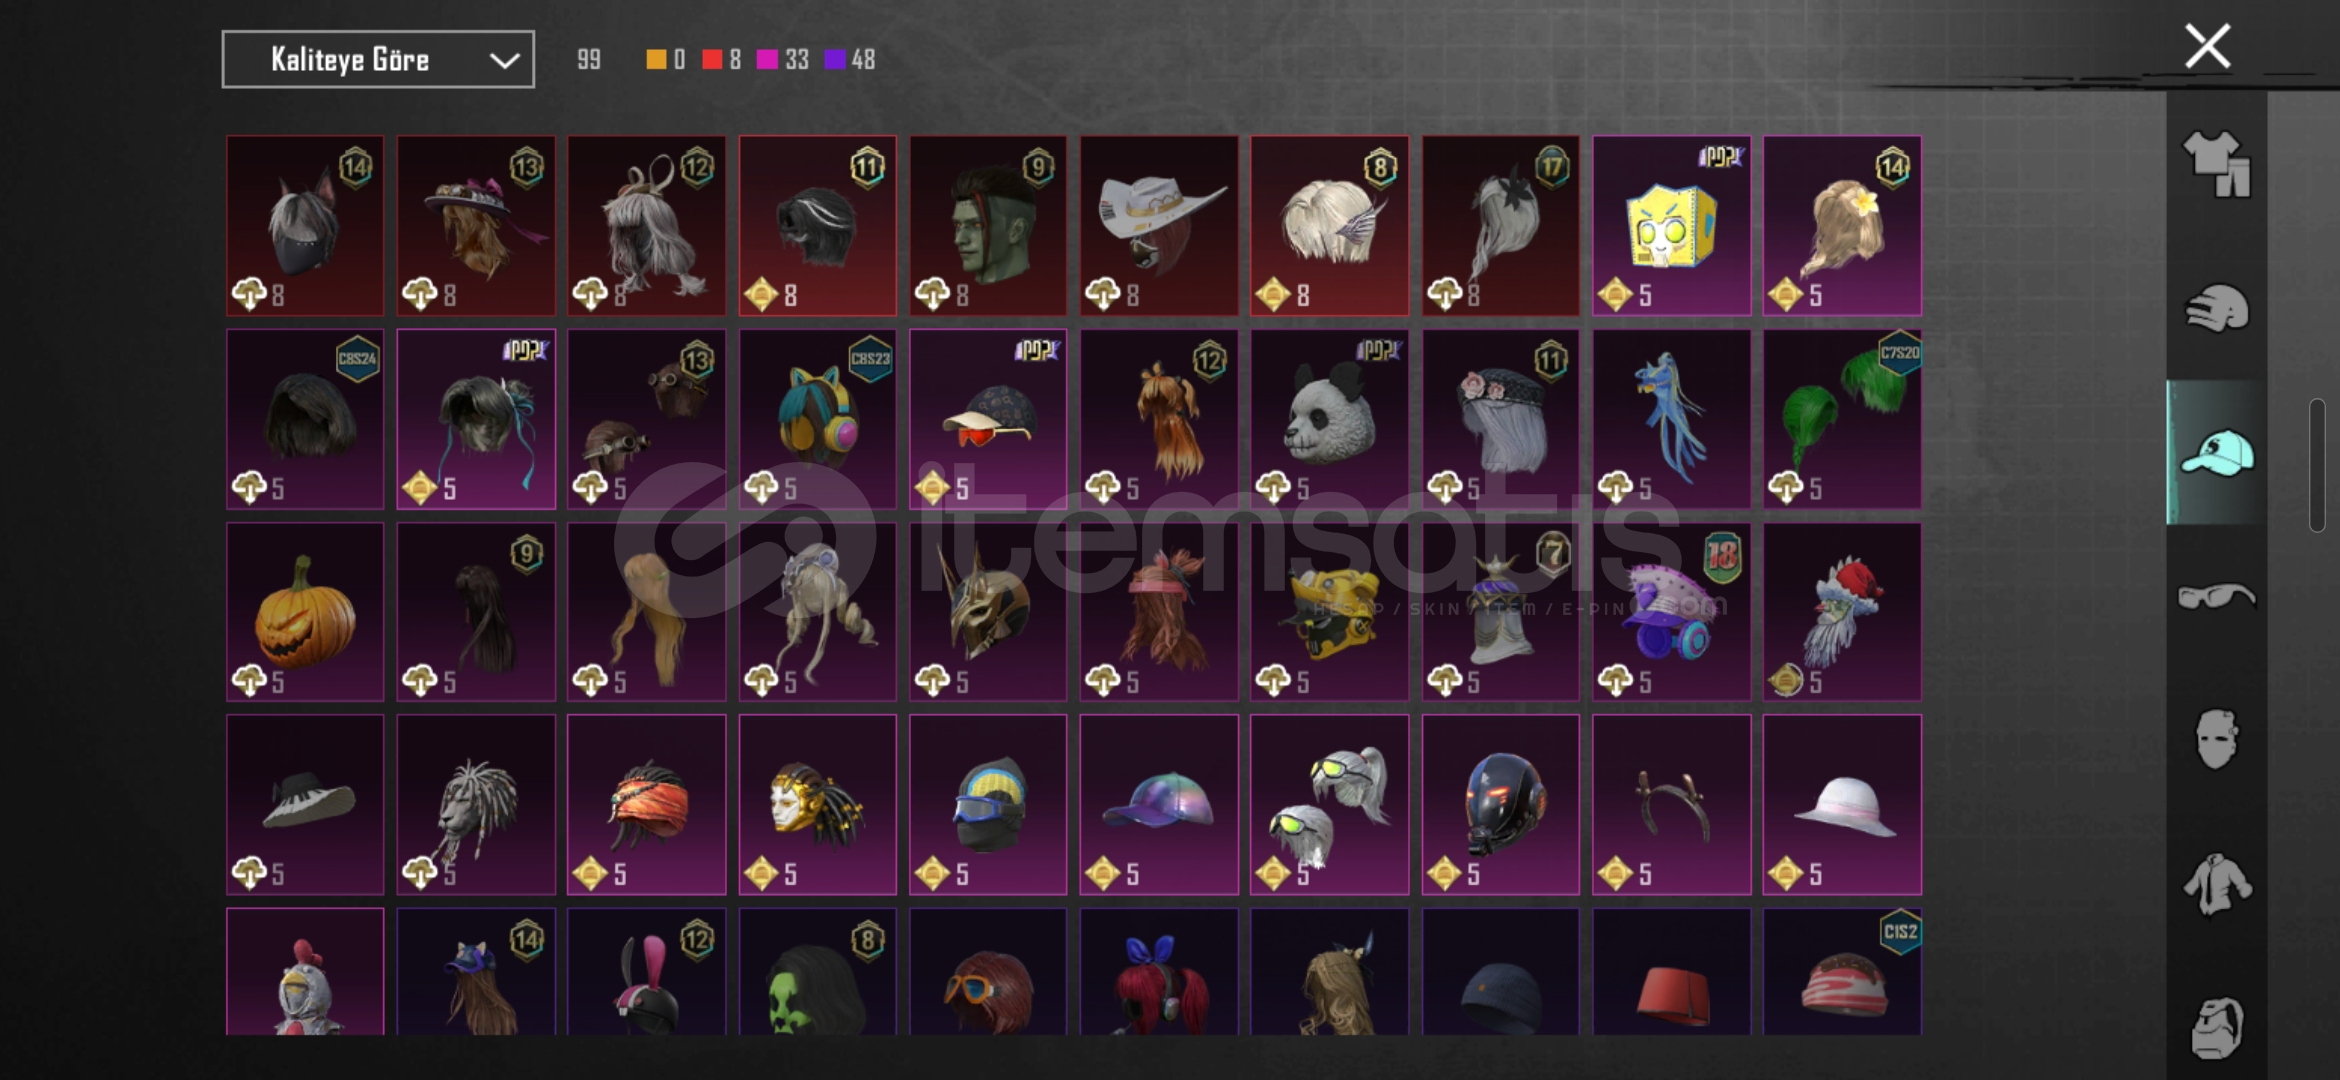This screenshot has width=2340, height=1080.
Task: Select the white cowboy hat item
Action: click(x=1159, y=226)
